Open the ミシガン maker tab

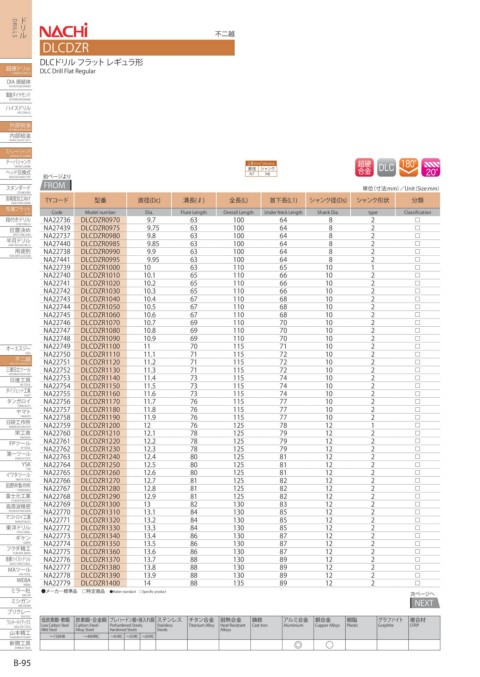16,602
